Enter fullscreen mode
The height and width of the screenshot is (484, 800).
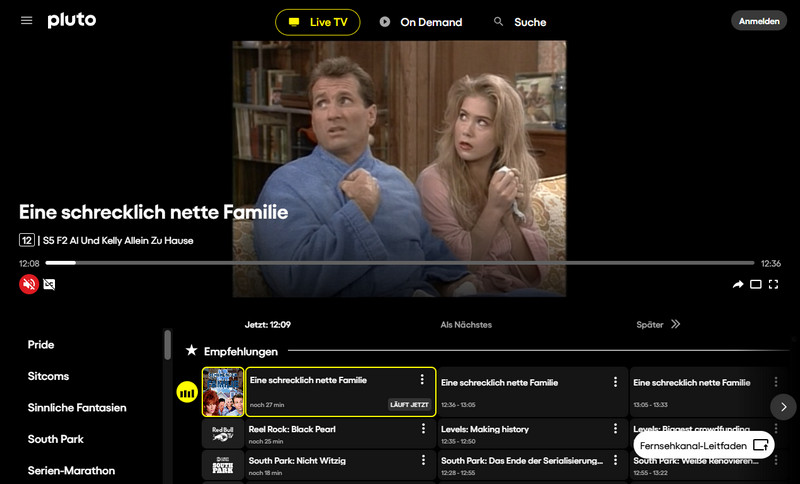click(x=773, y=284)
